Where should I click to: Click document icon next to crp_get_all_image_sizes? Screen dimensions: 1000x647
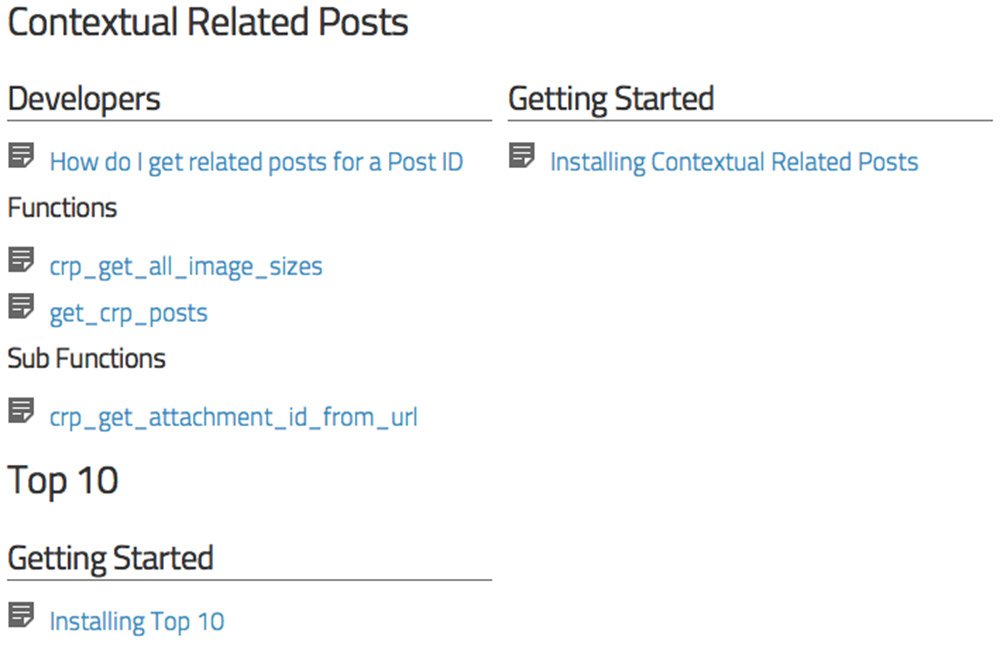(x=21, y=260)
